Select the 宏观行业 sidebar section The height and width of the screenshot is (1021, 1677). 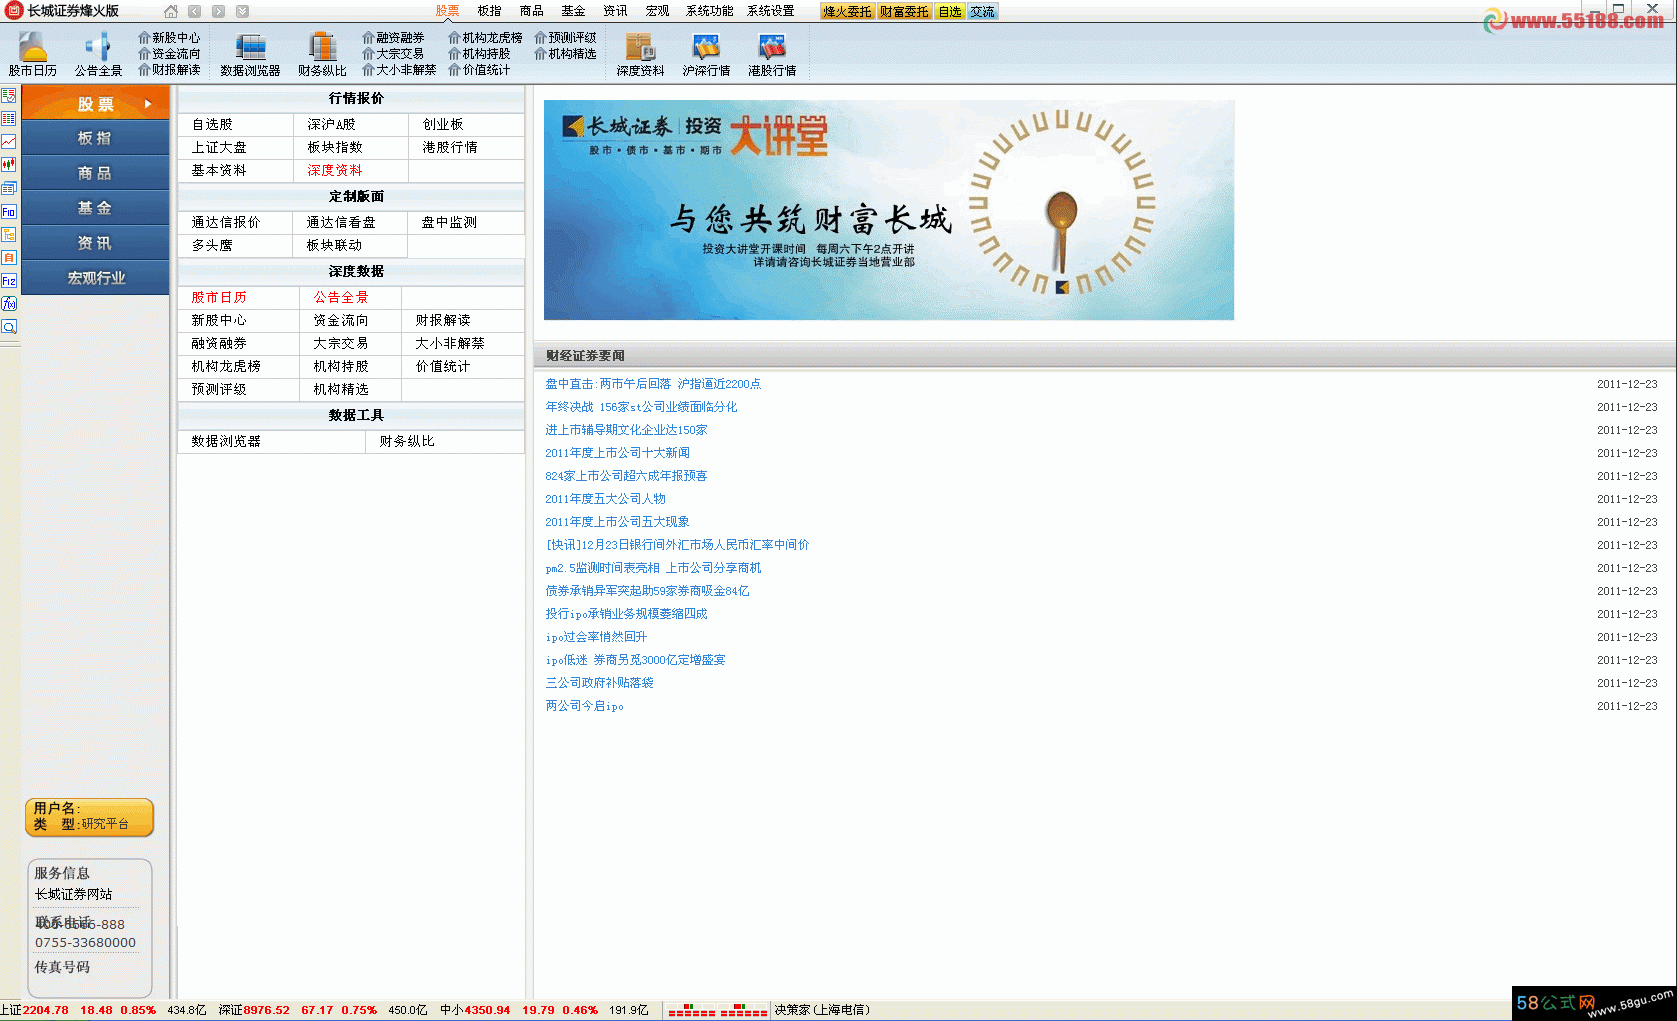coord(96,278)
